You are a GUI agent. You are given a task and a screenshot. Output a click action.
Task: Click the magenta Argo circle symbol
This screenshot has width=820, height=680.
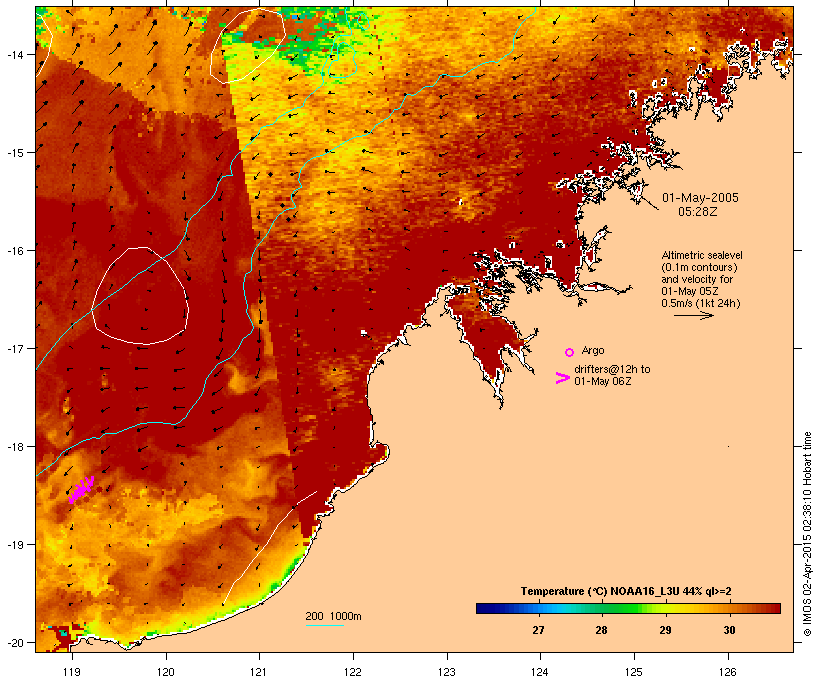(x=570, y=352)
